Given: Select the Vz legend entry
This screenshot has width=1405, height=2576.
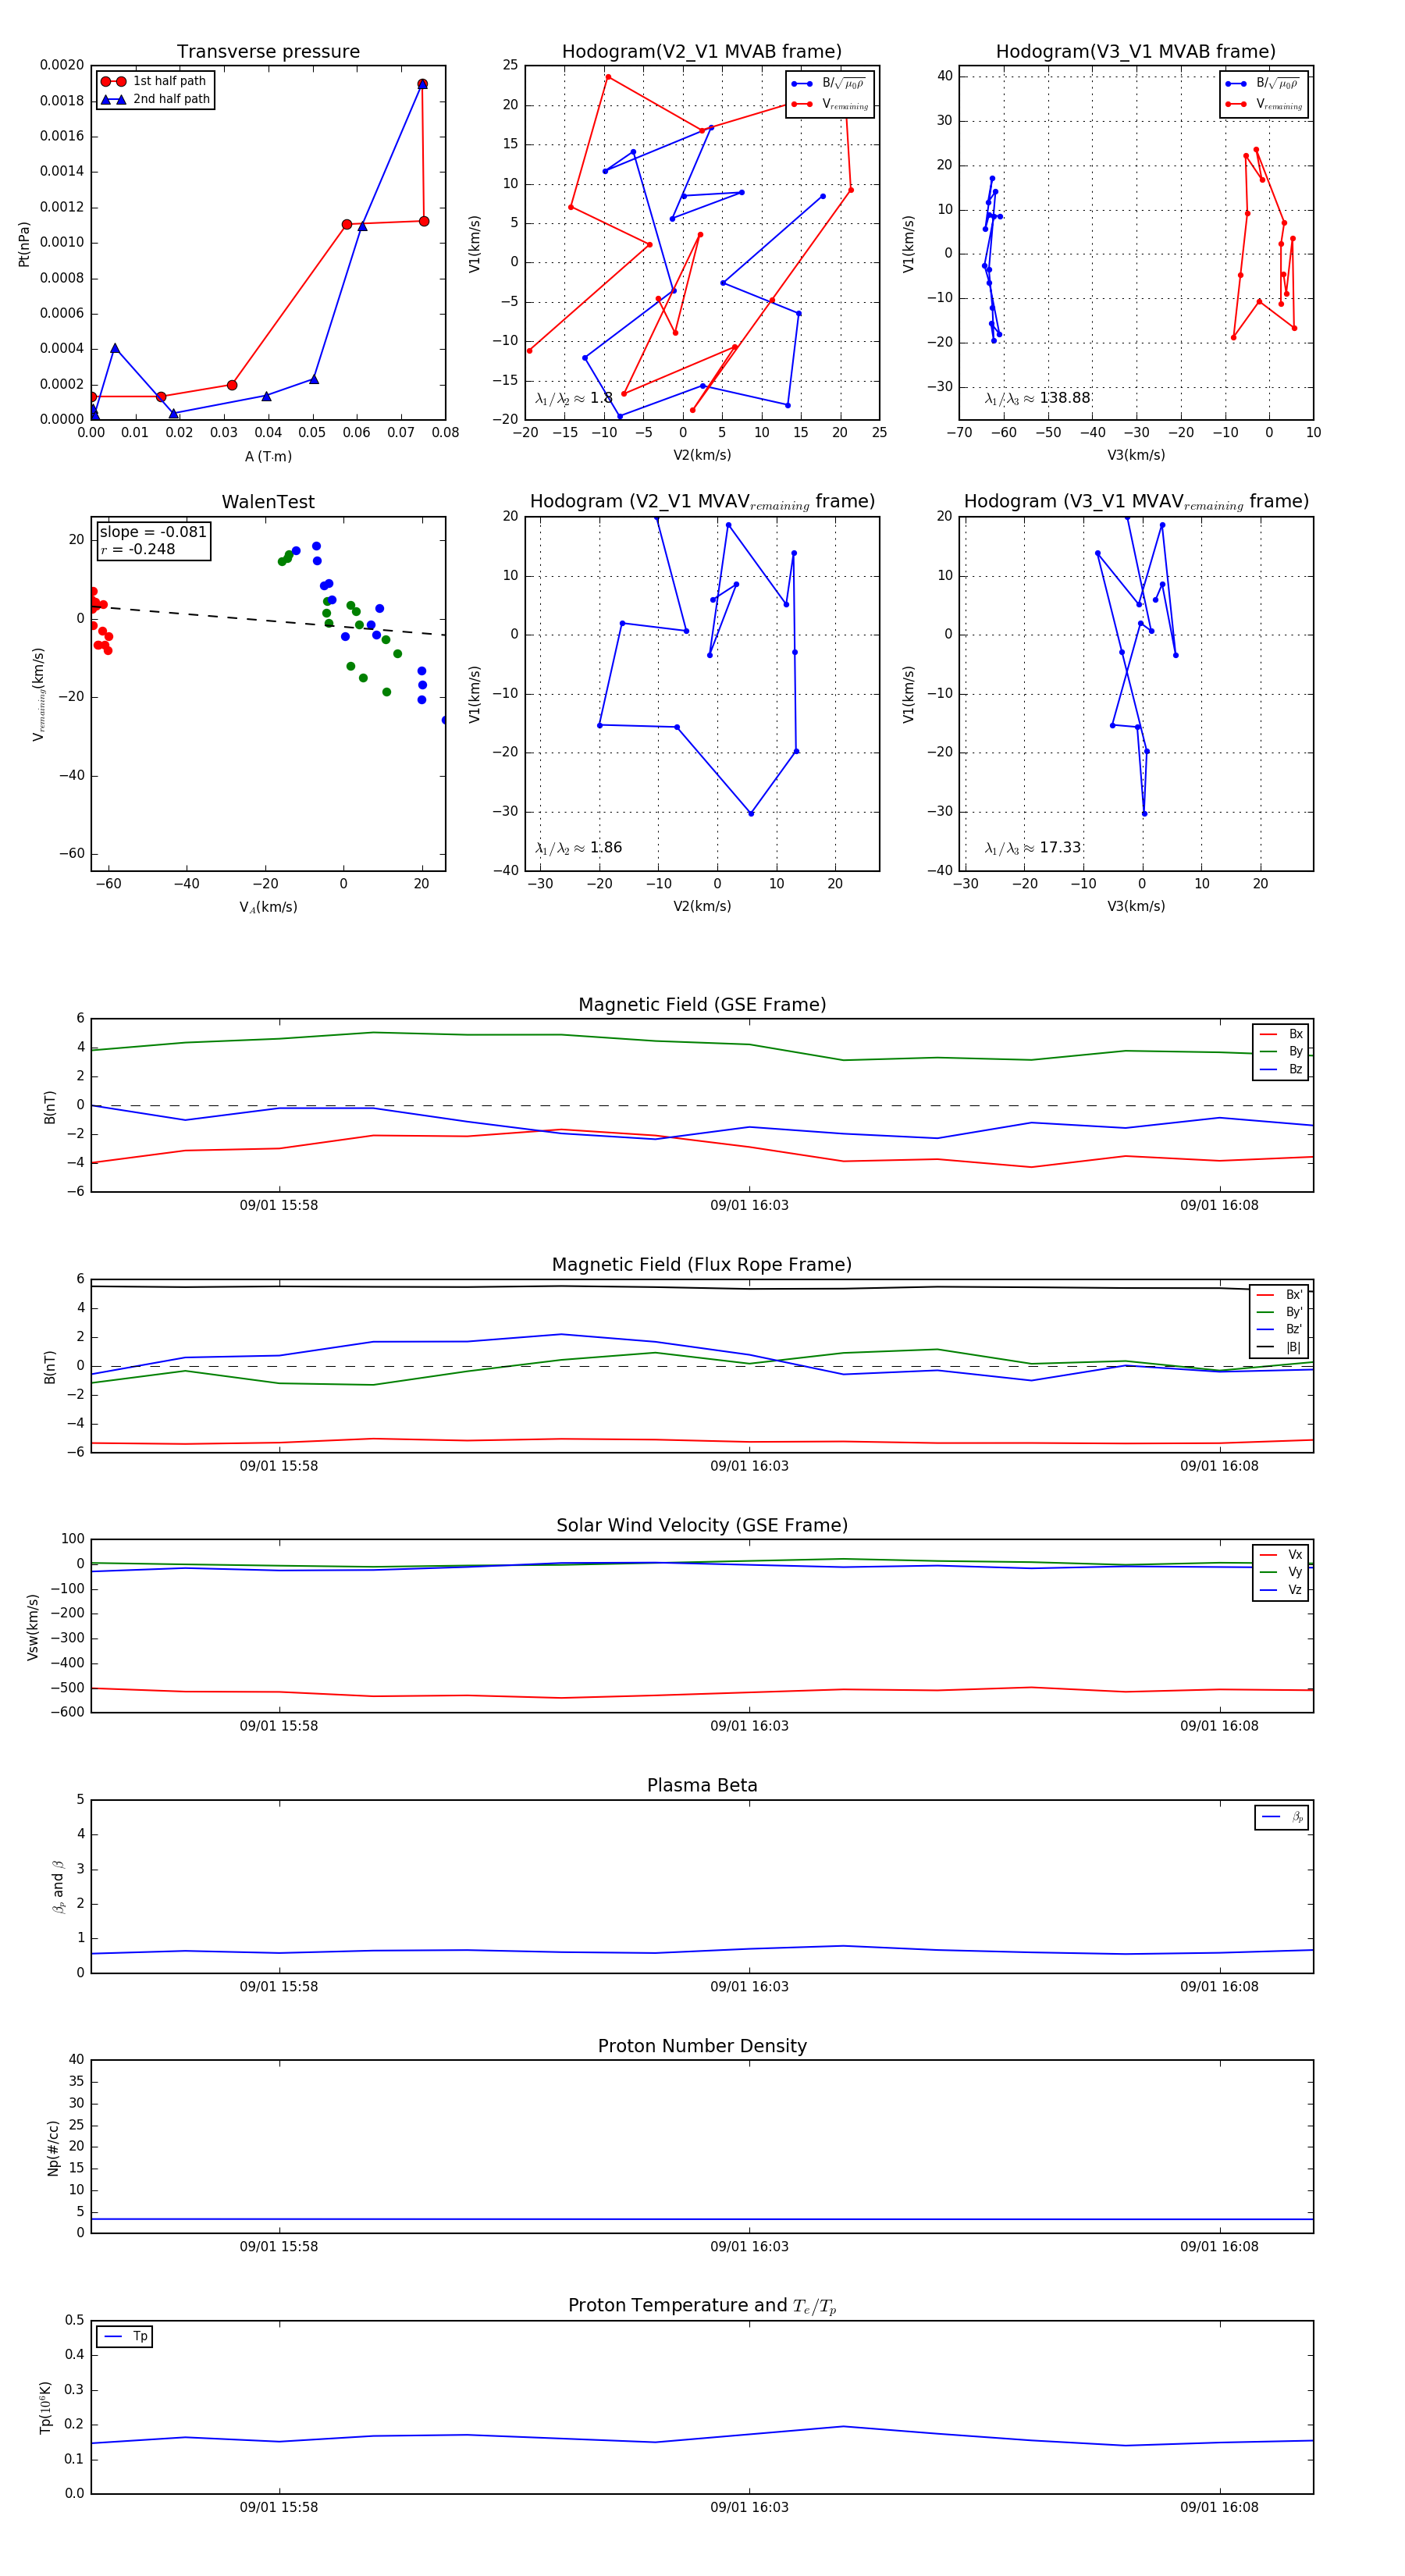Looking at the screenshot, I should (1281, 1590).
